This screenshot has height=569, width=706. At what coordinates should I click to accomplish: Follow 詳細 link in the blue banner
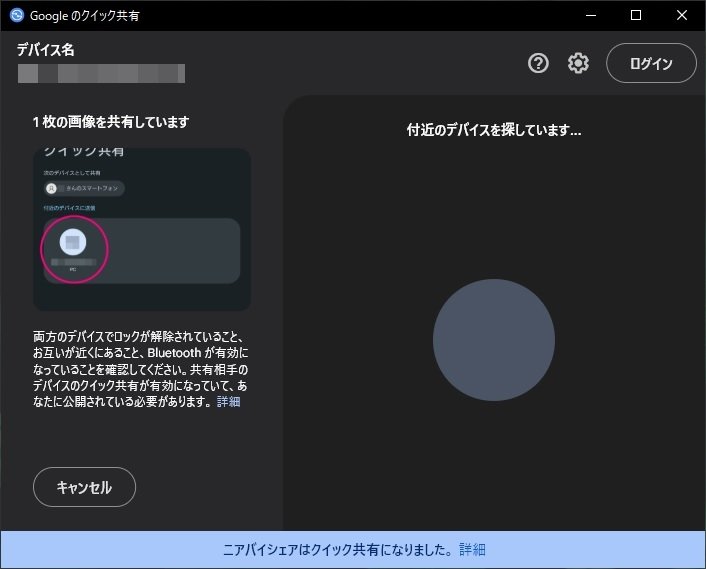[472, 550]
